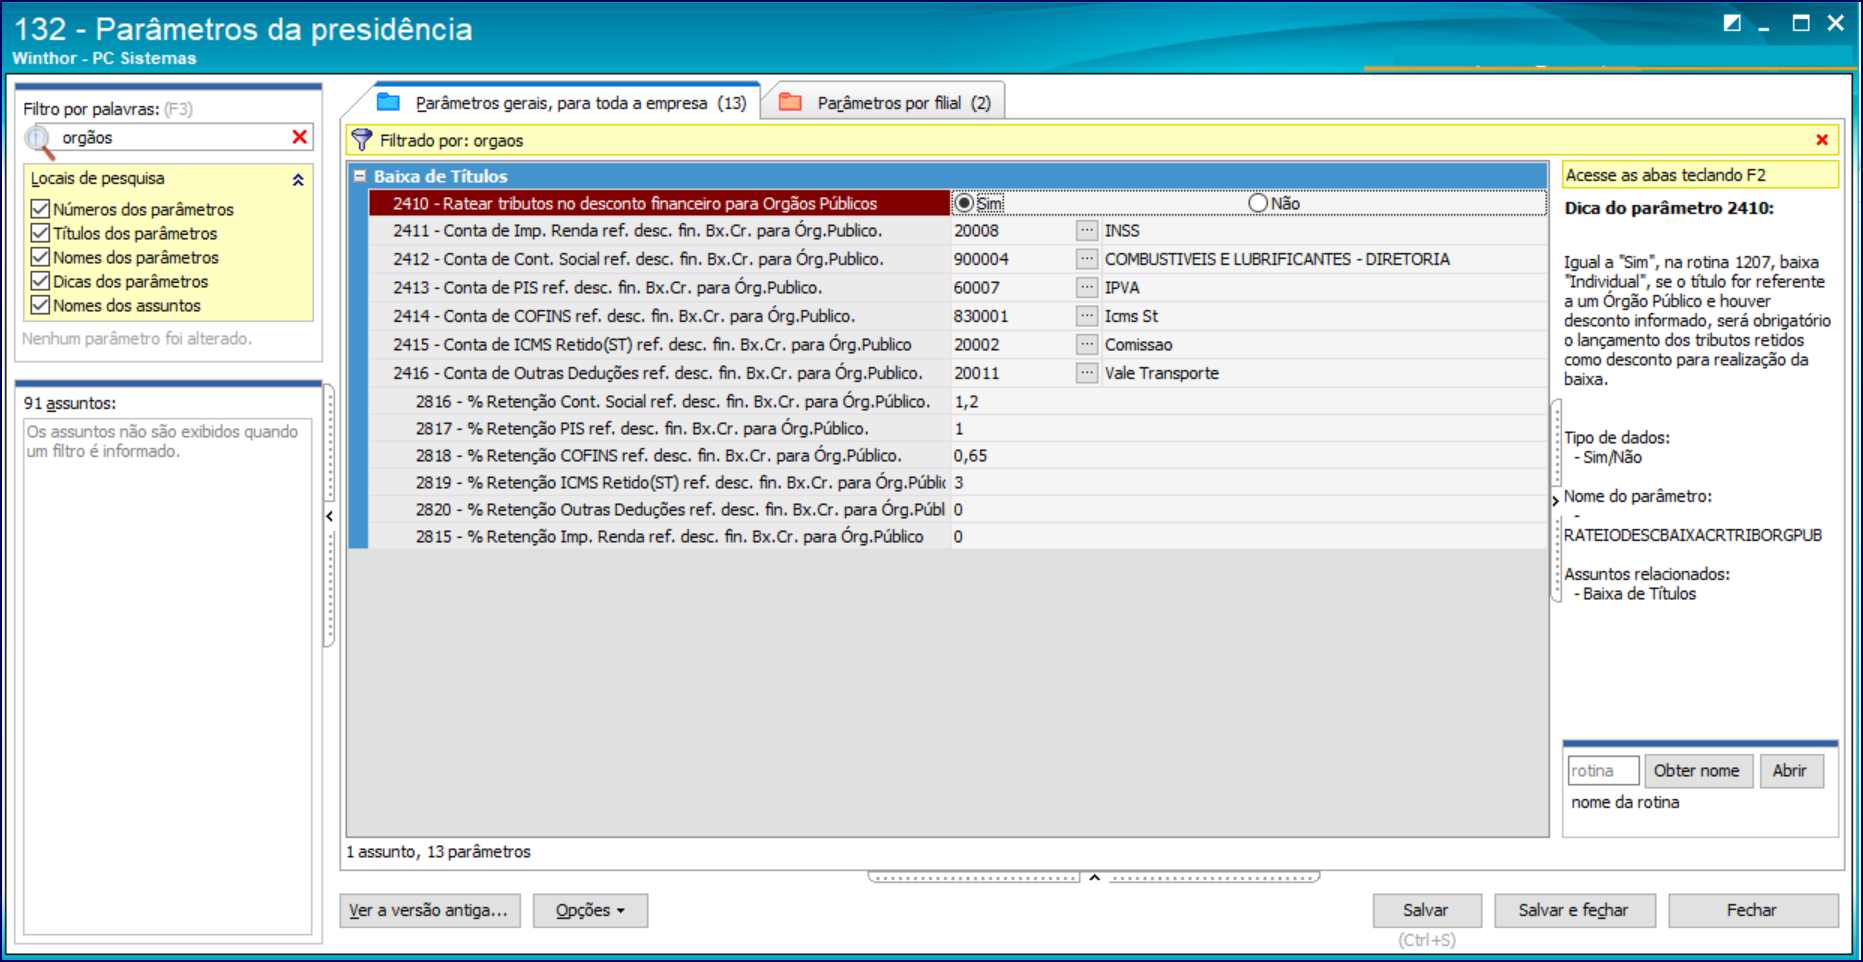Screen dimensions: 1863x962
Task: Open account lookup for parameter 2412
Action: tap(1087, 259)
